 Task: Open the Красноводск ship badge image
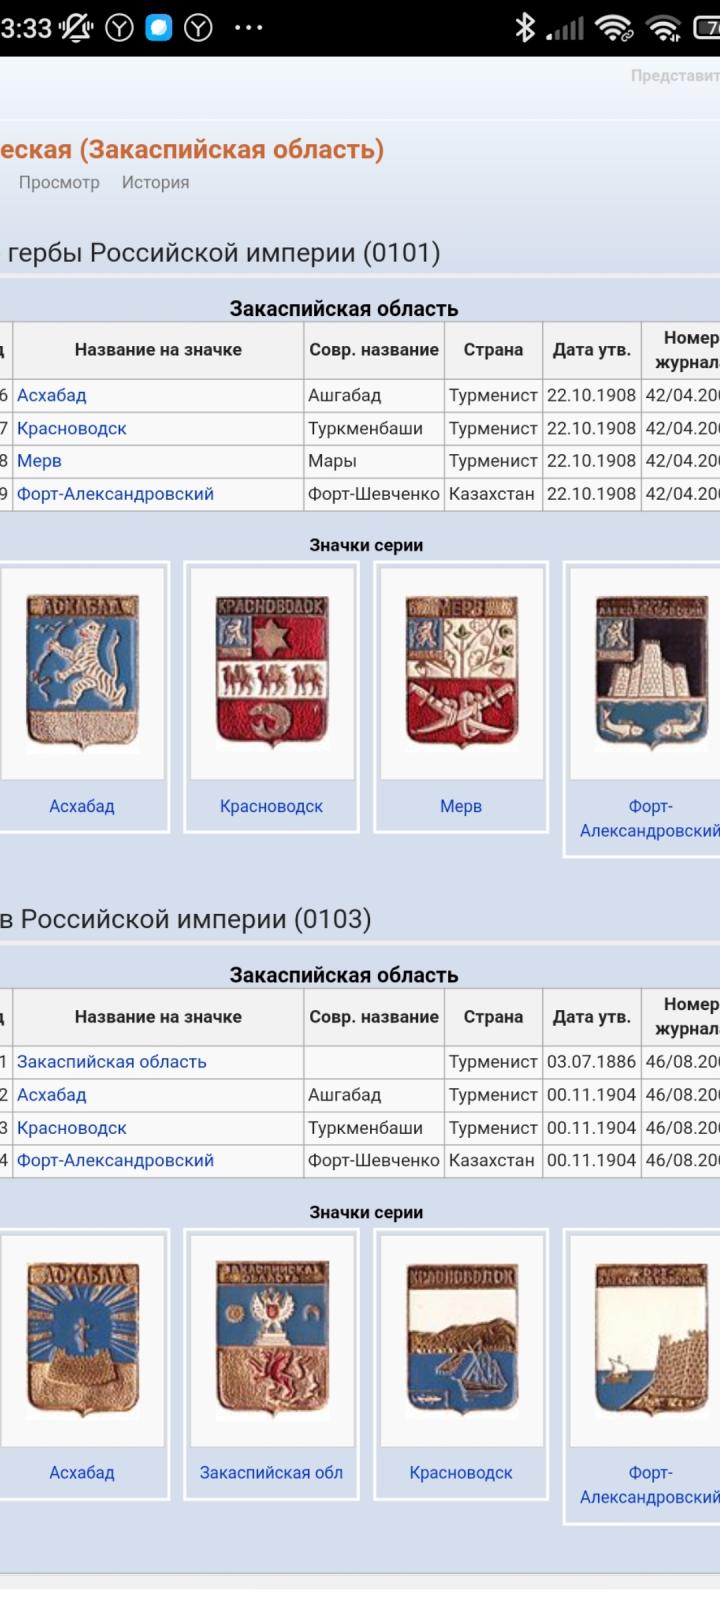pos(461,1339)
